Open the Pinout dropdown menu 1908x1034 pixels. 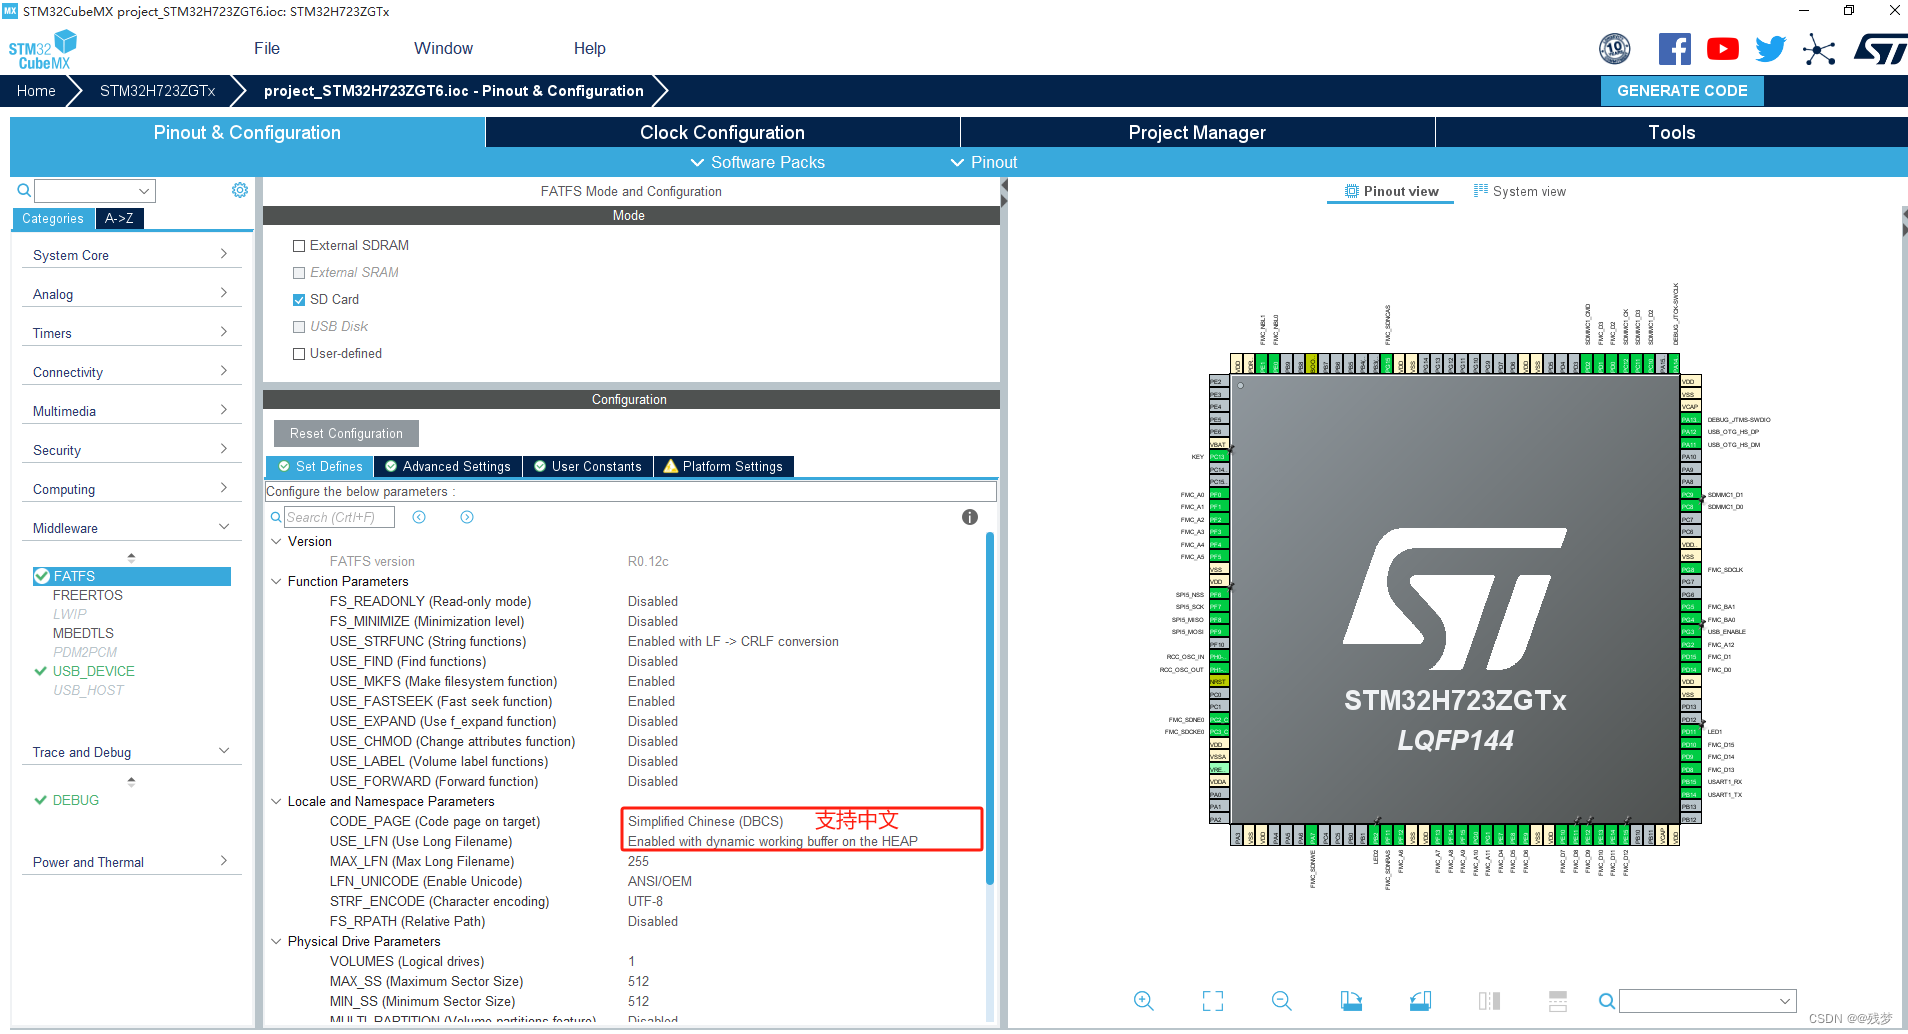984,162
